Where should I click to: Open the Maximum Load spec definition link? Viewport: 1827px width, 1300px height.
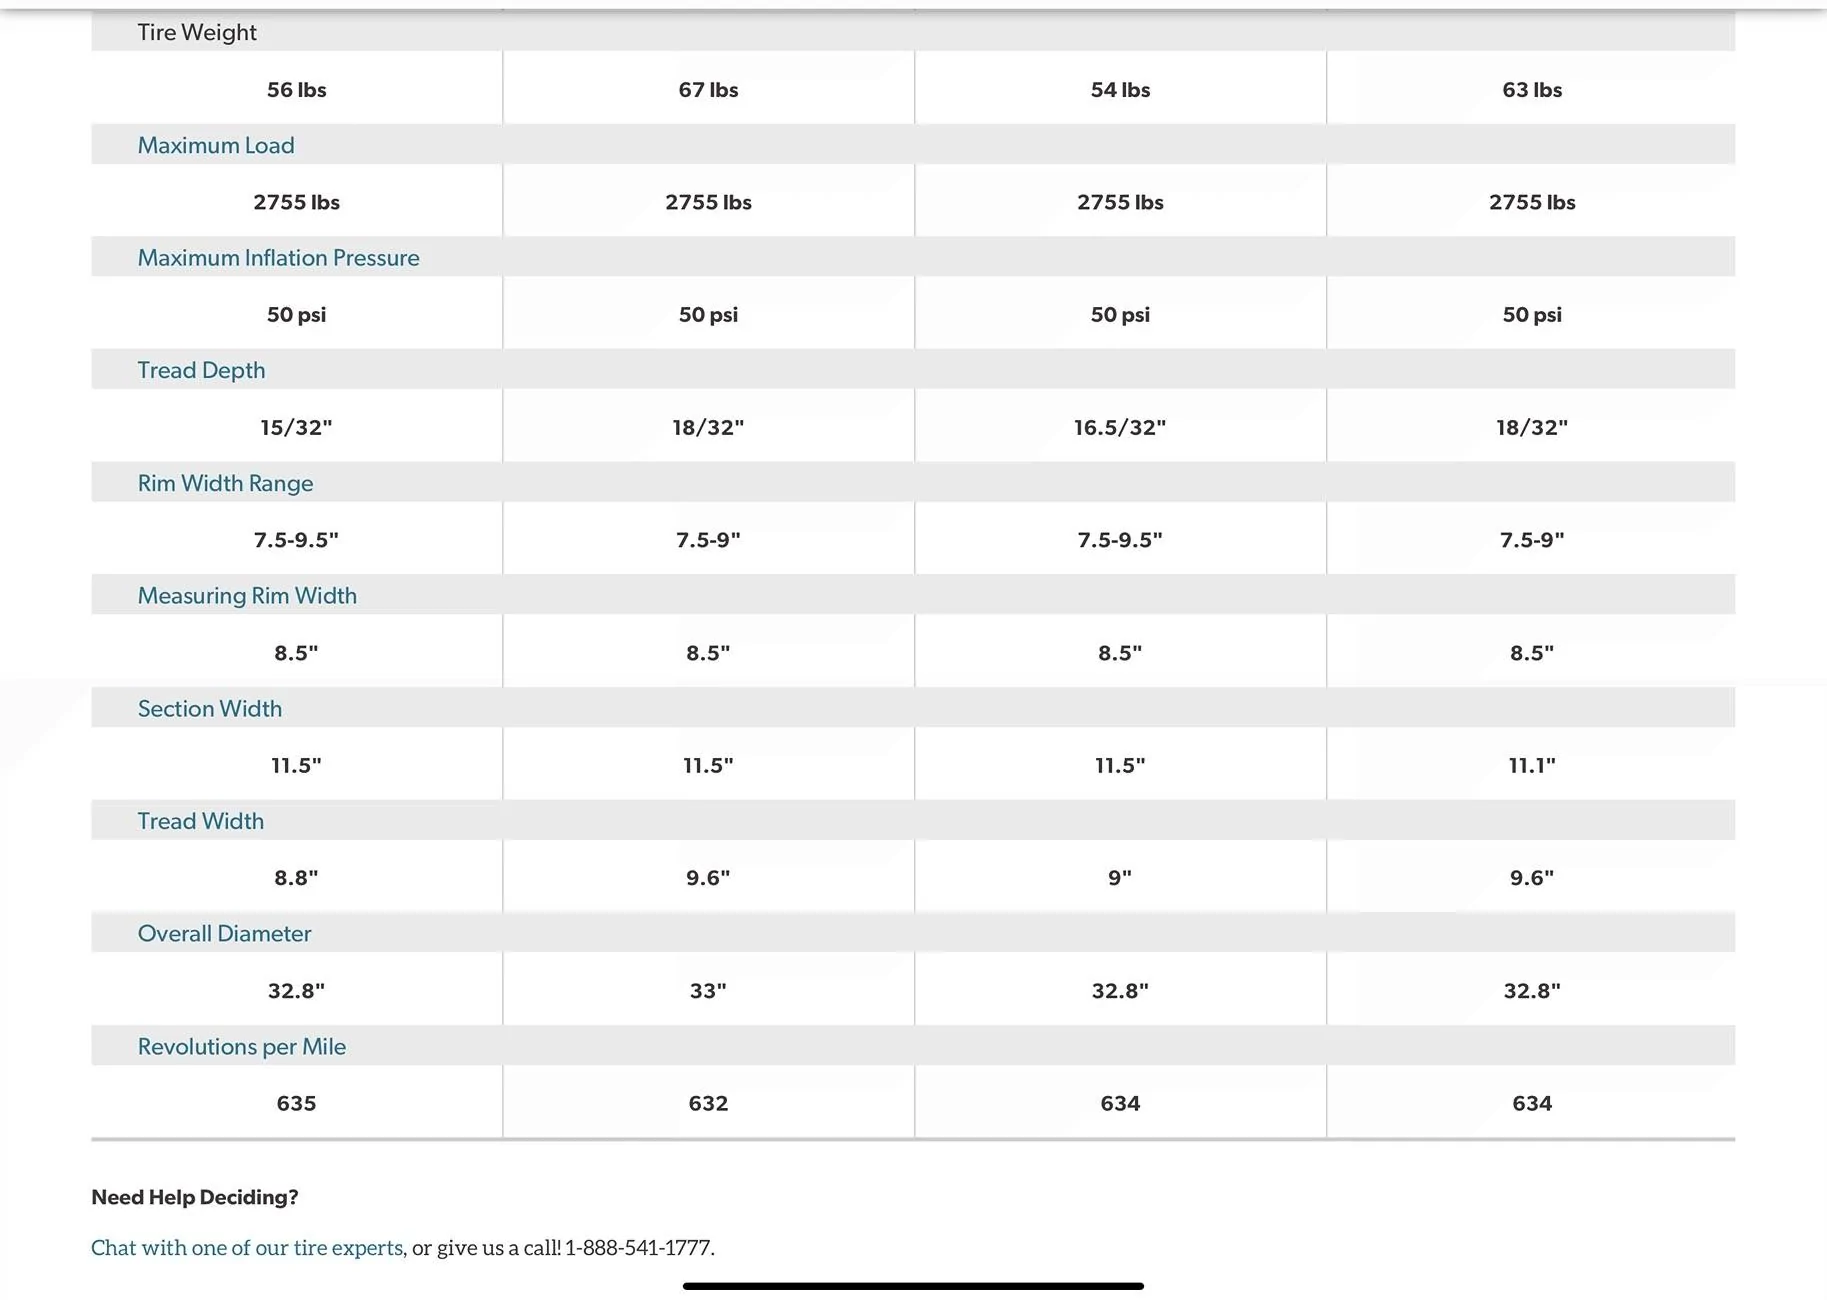216,145
